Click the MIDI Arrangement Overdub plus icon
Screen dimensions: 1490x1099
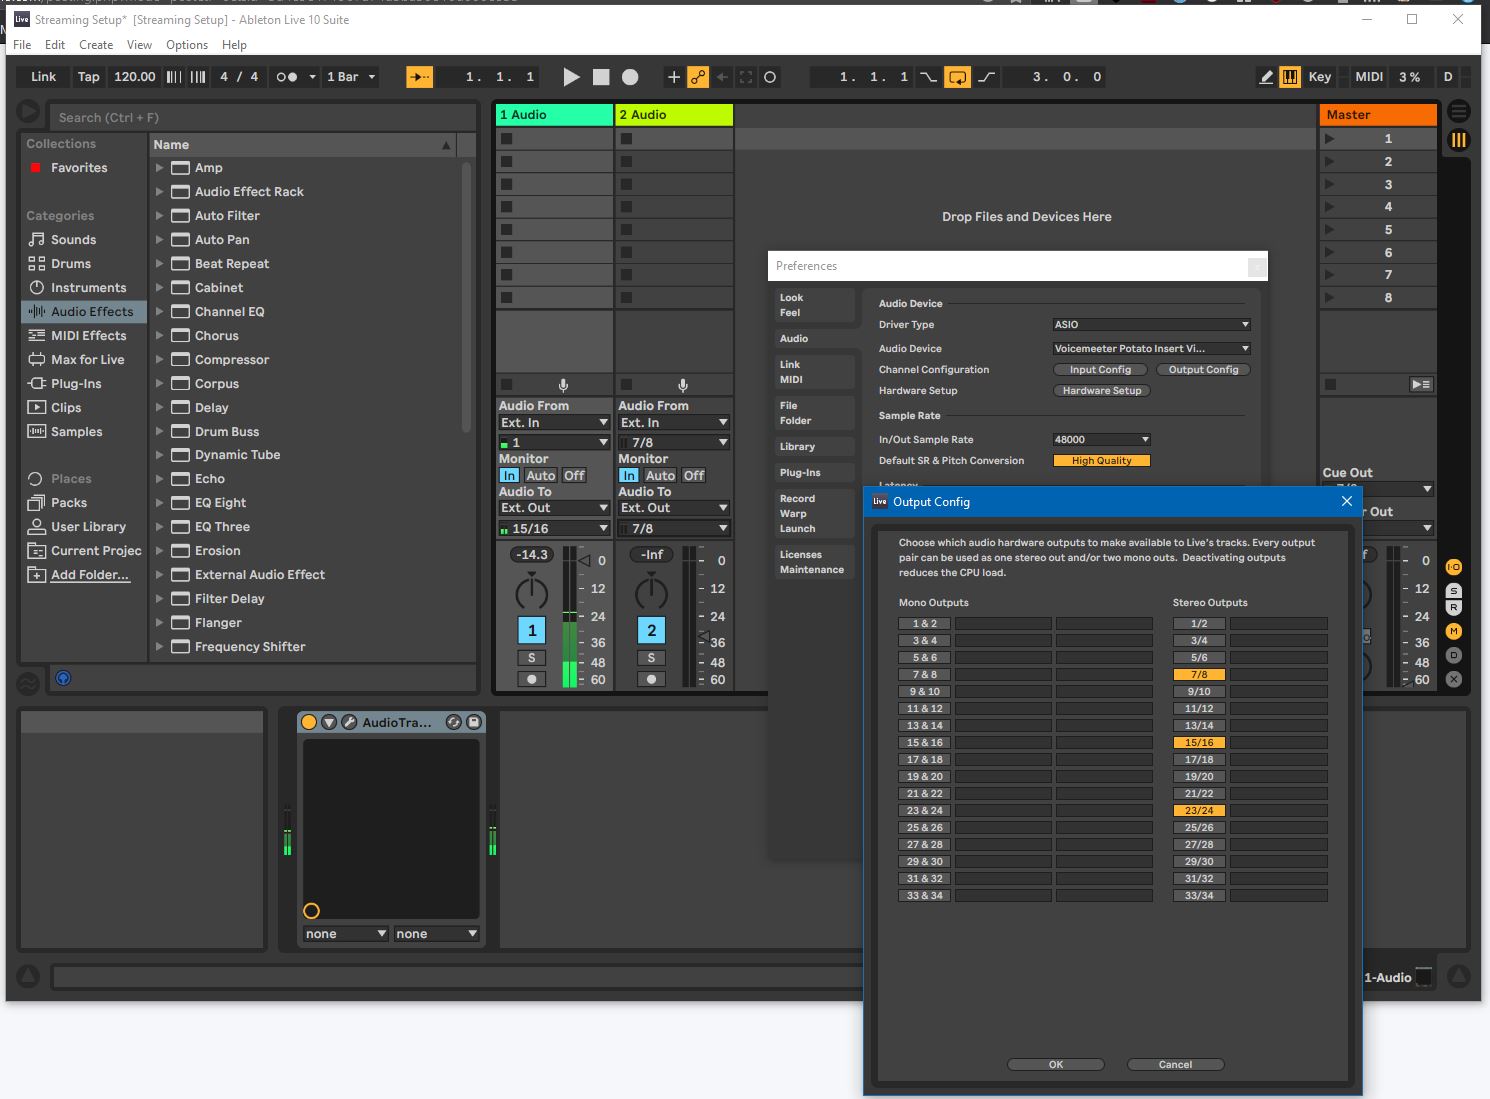pyautogui.click(x=673, y=77)
